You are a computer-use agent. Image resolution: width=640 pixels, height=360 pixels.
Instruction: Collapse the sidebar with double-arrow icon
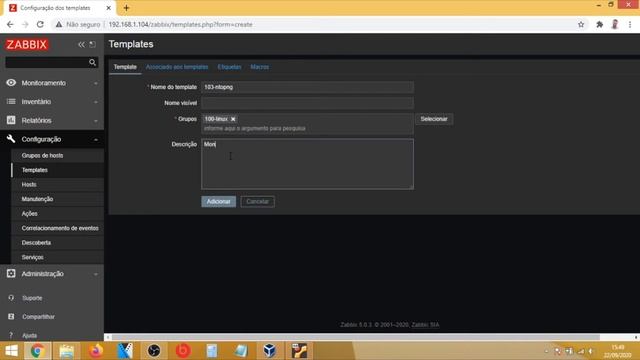(x=82, y=44)
